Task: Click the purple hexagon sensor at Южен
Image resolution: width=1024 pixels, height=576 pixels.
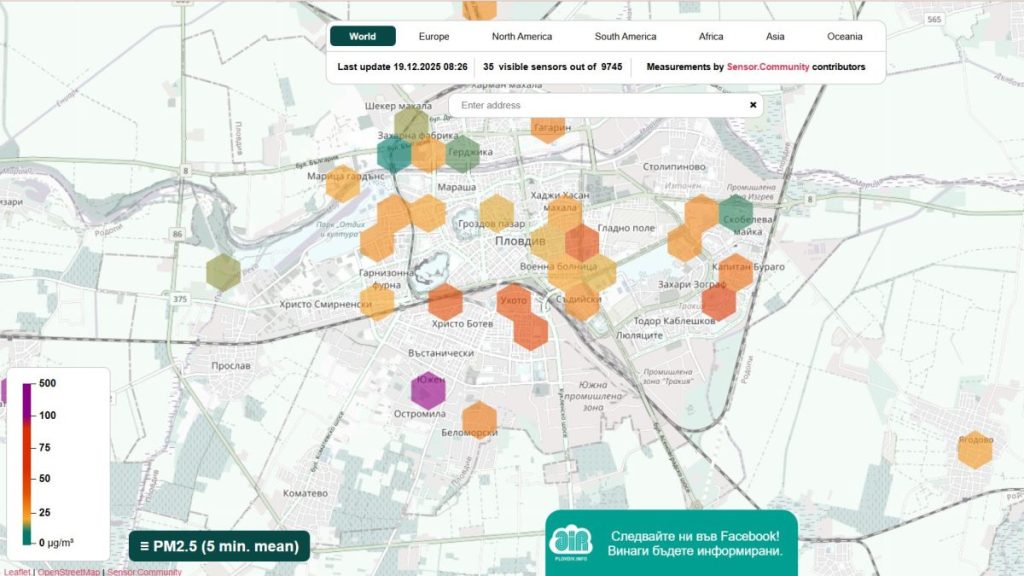Action: [428, 389]
